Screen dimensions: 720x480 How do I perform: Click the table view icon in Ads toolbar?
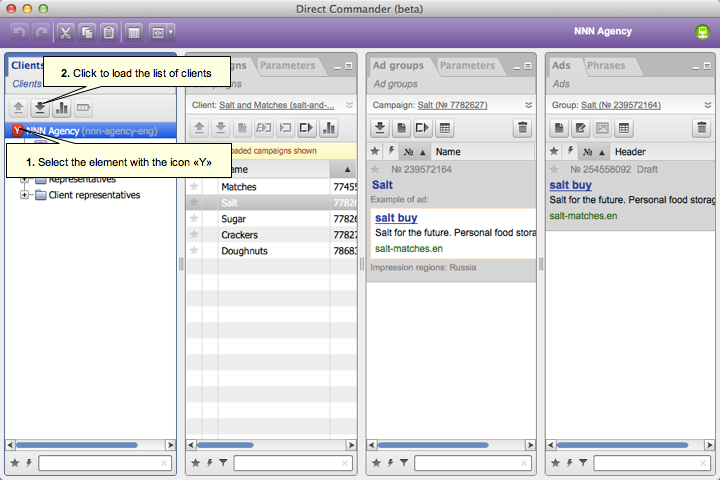tap(624, 128)
